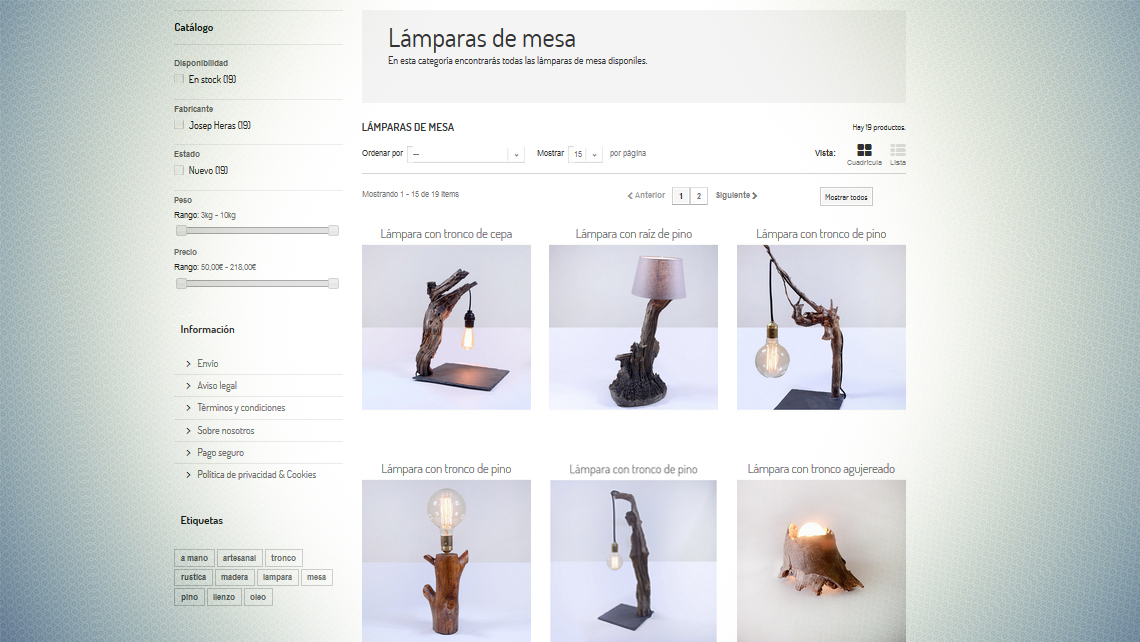Enable the En stock availability filter
1140x642 pixels.
pyautogui.click(x=177, y=79)
